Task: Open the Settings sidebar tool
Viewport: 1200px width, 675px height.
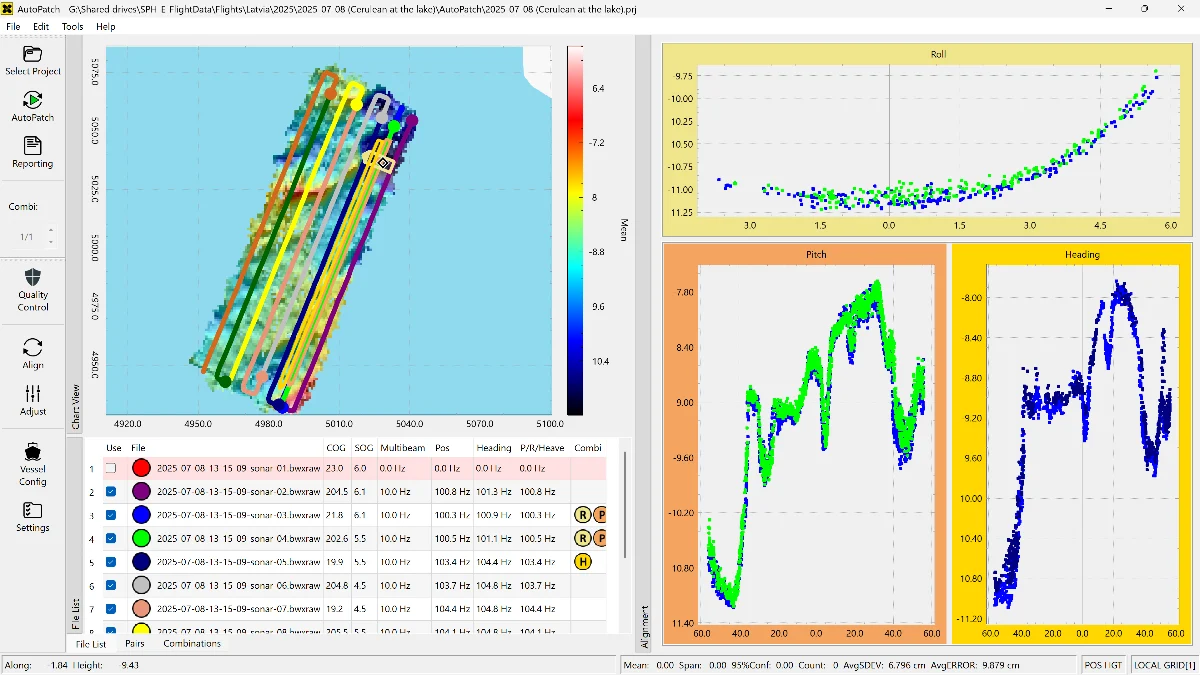Action: [32, 516]
